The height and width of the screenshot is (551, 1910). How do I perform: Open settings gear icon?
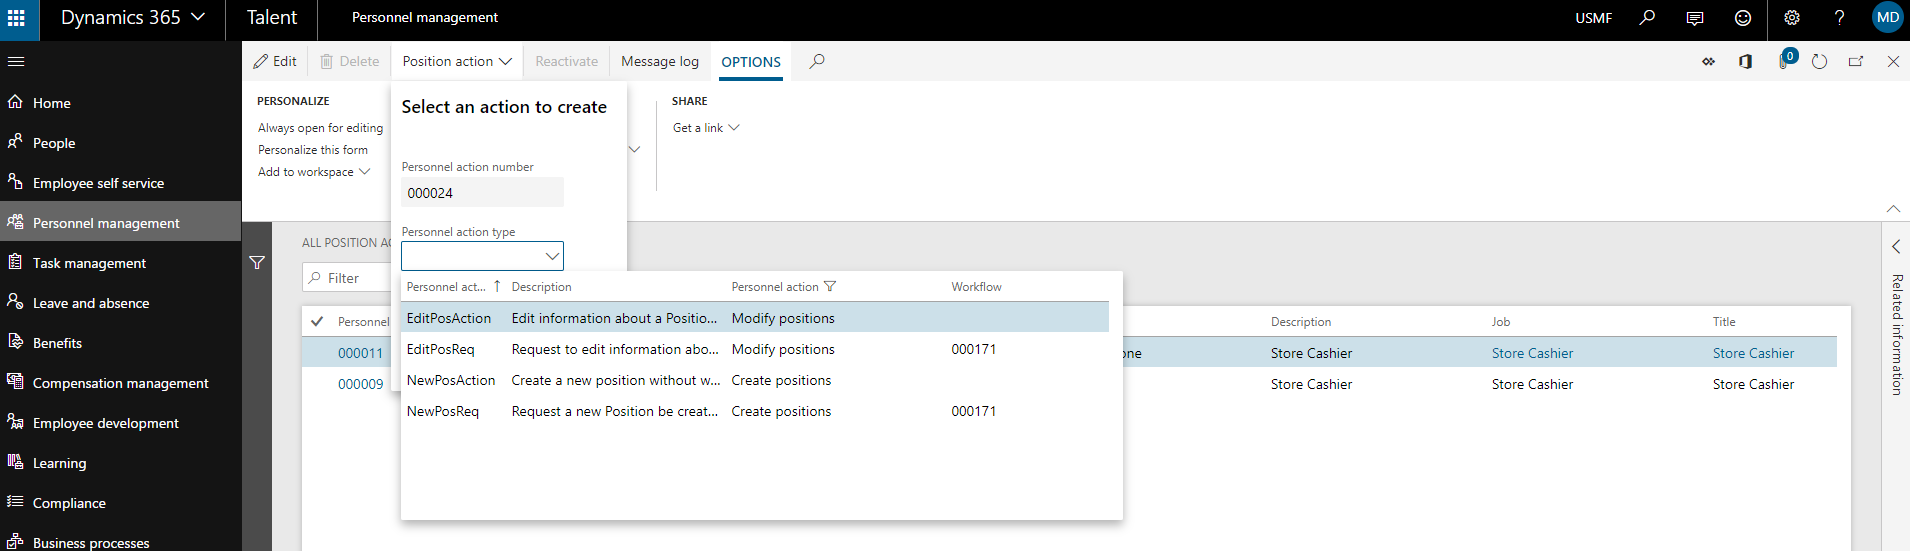[x=1792, y=18]
